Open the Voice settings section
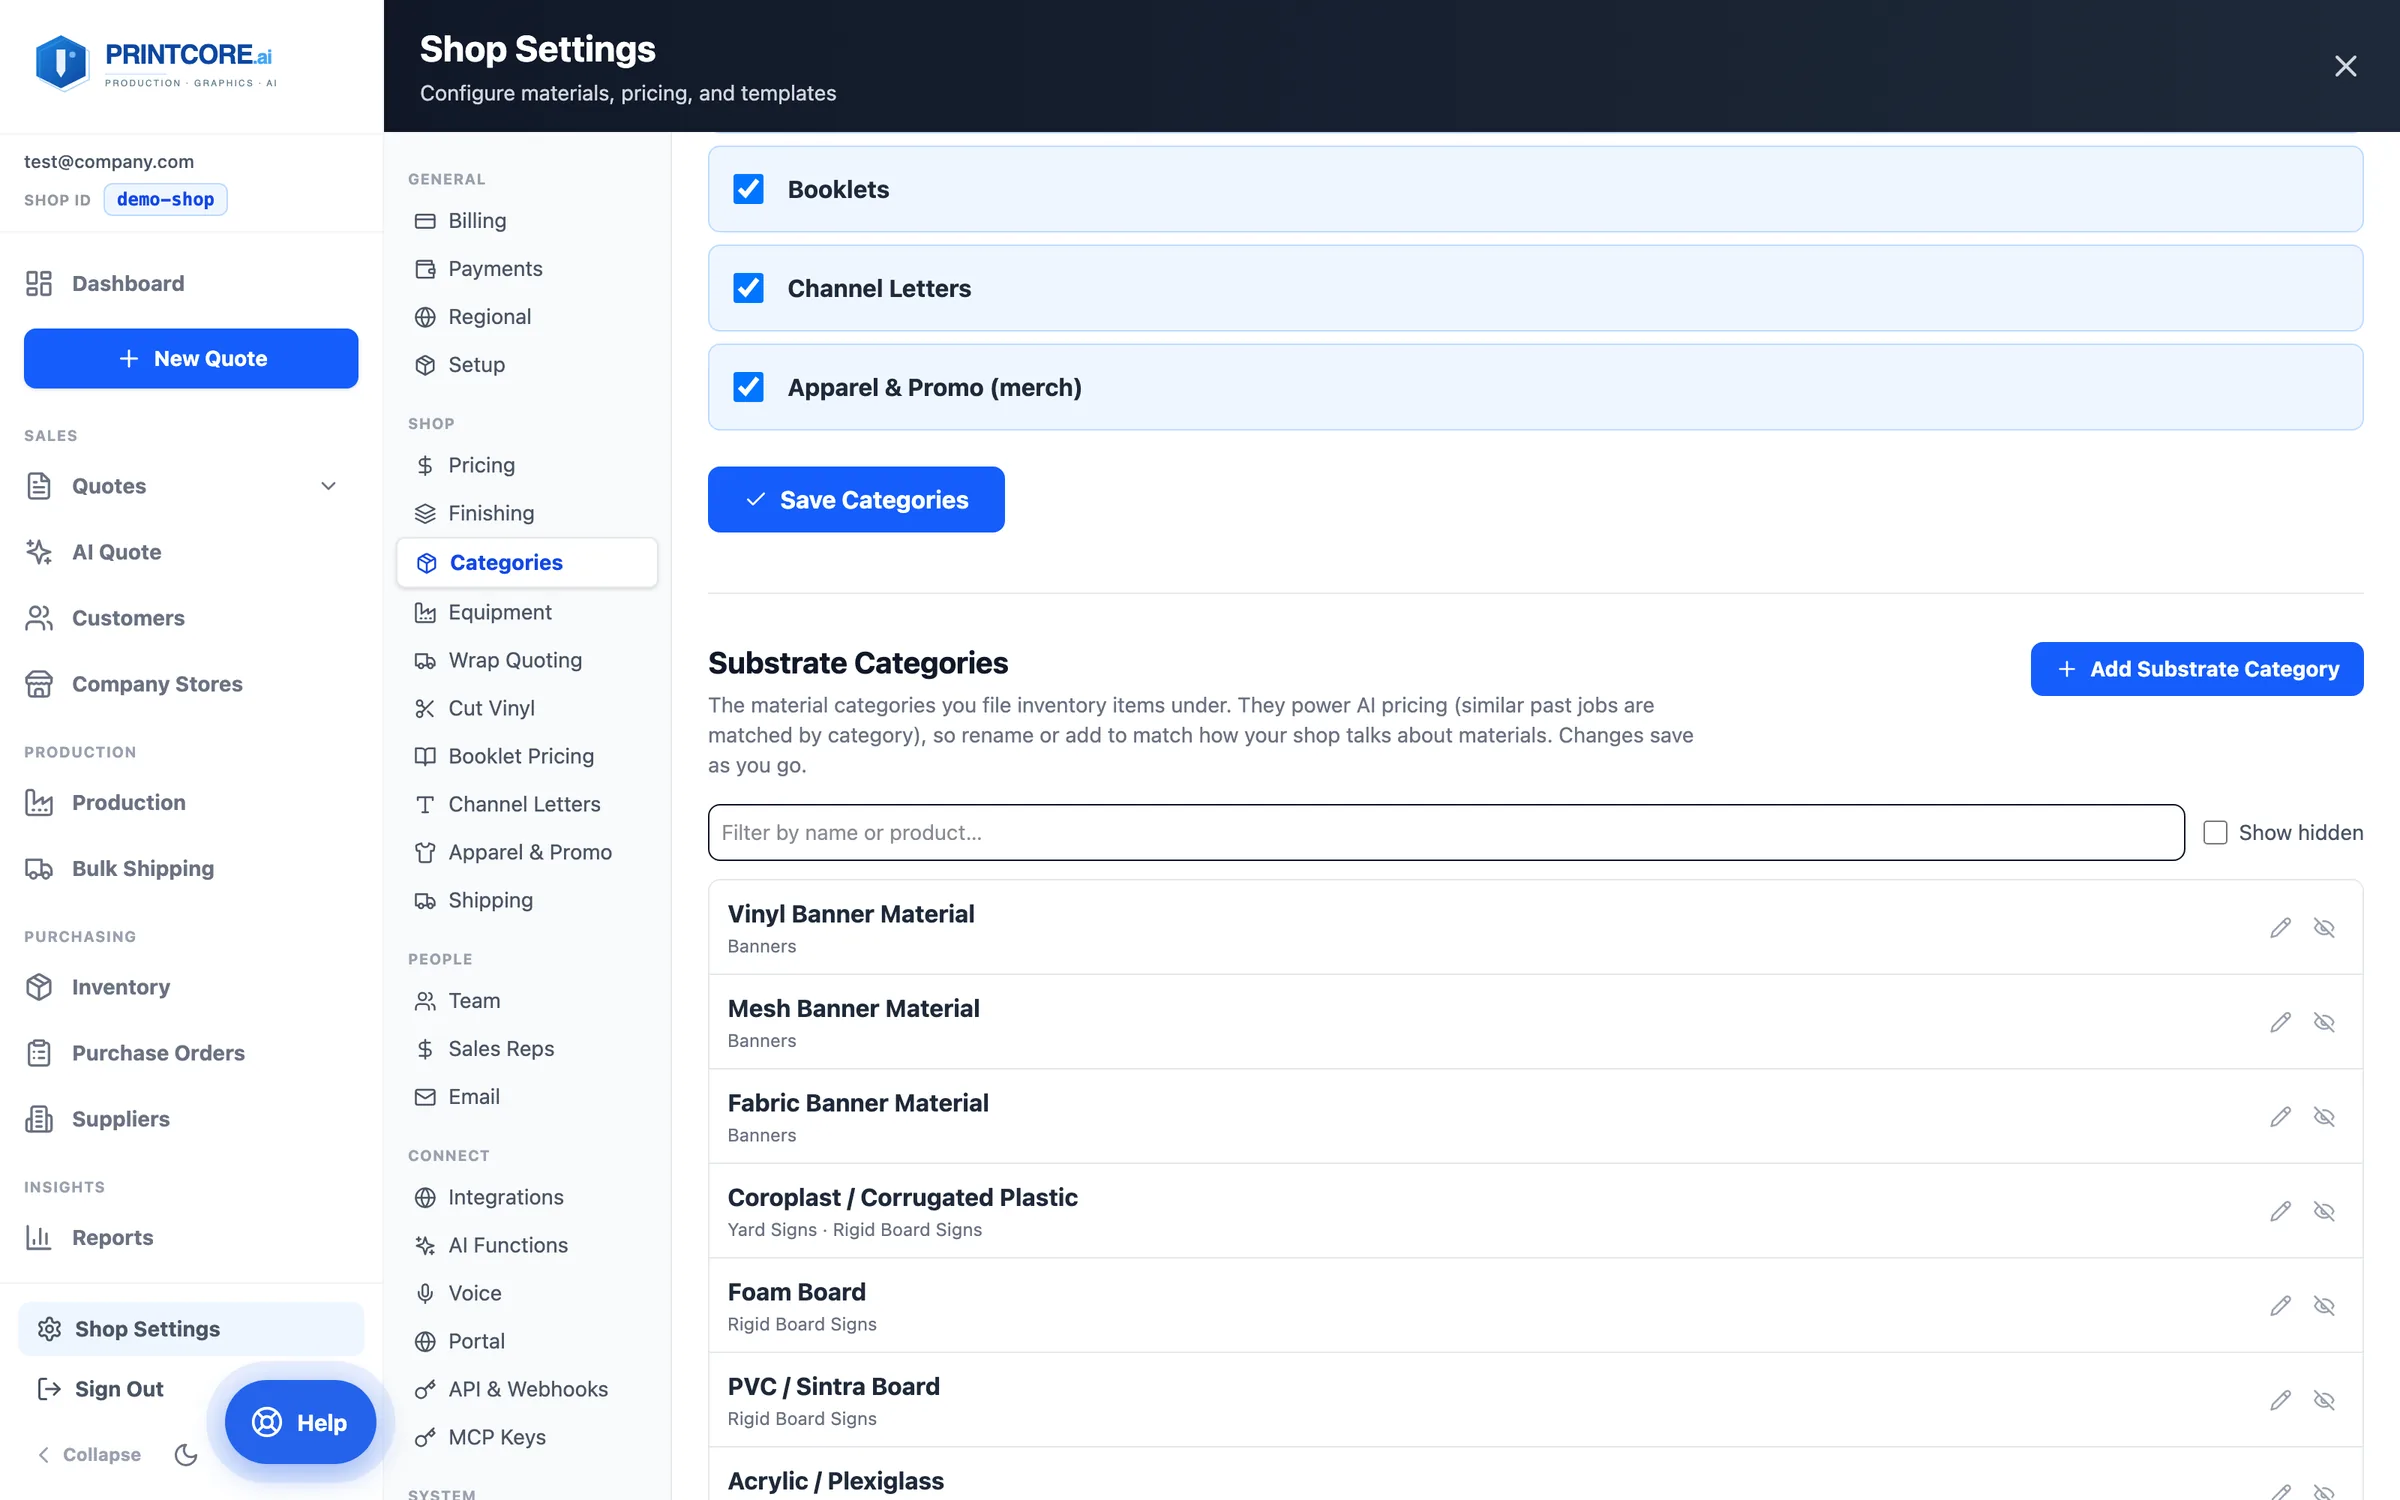This screenshot has height=1500, width=2400. [527, 1293]
